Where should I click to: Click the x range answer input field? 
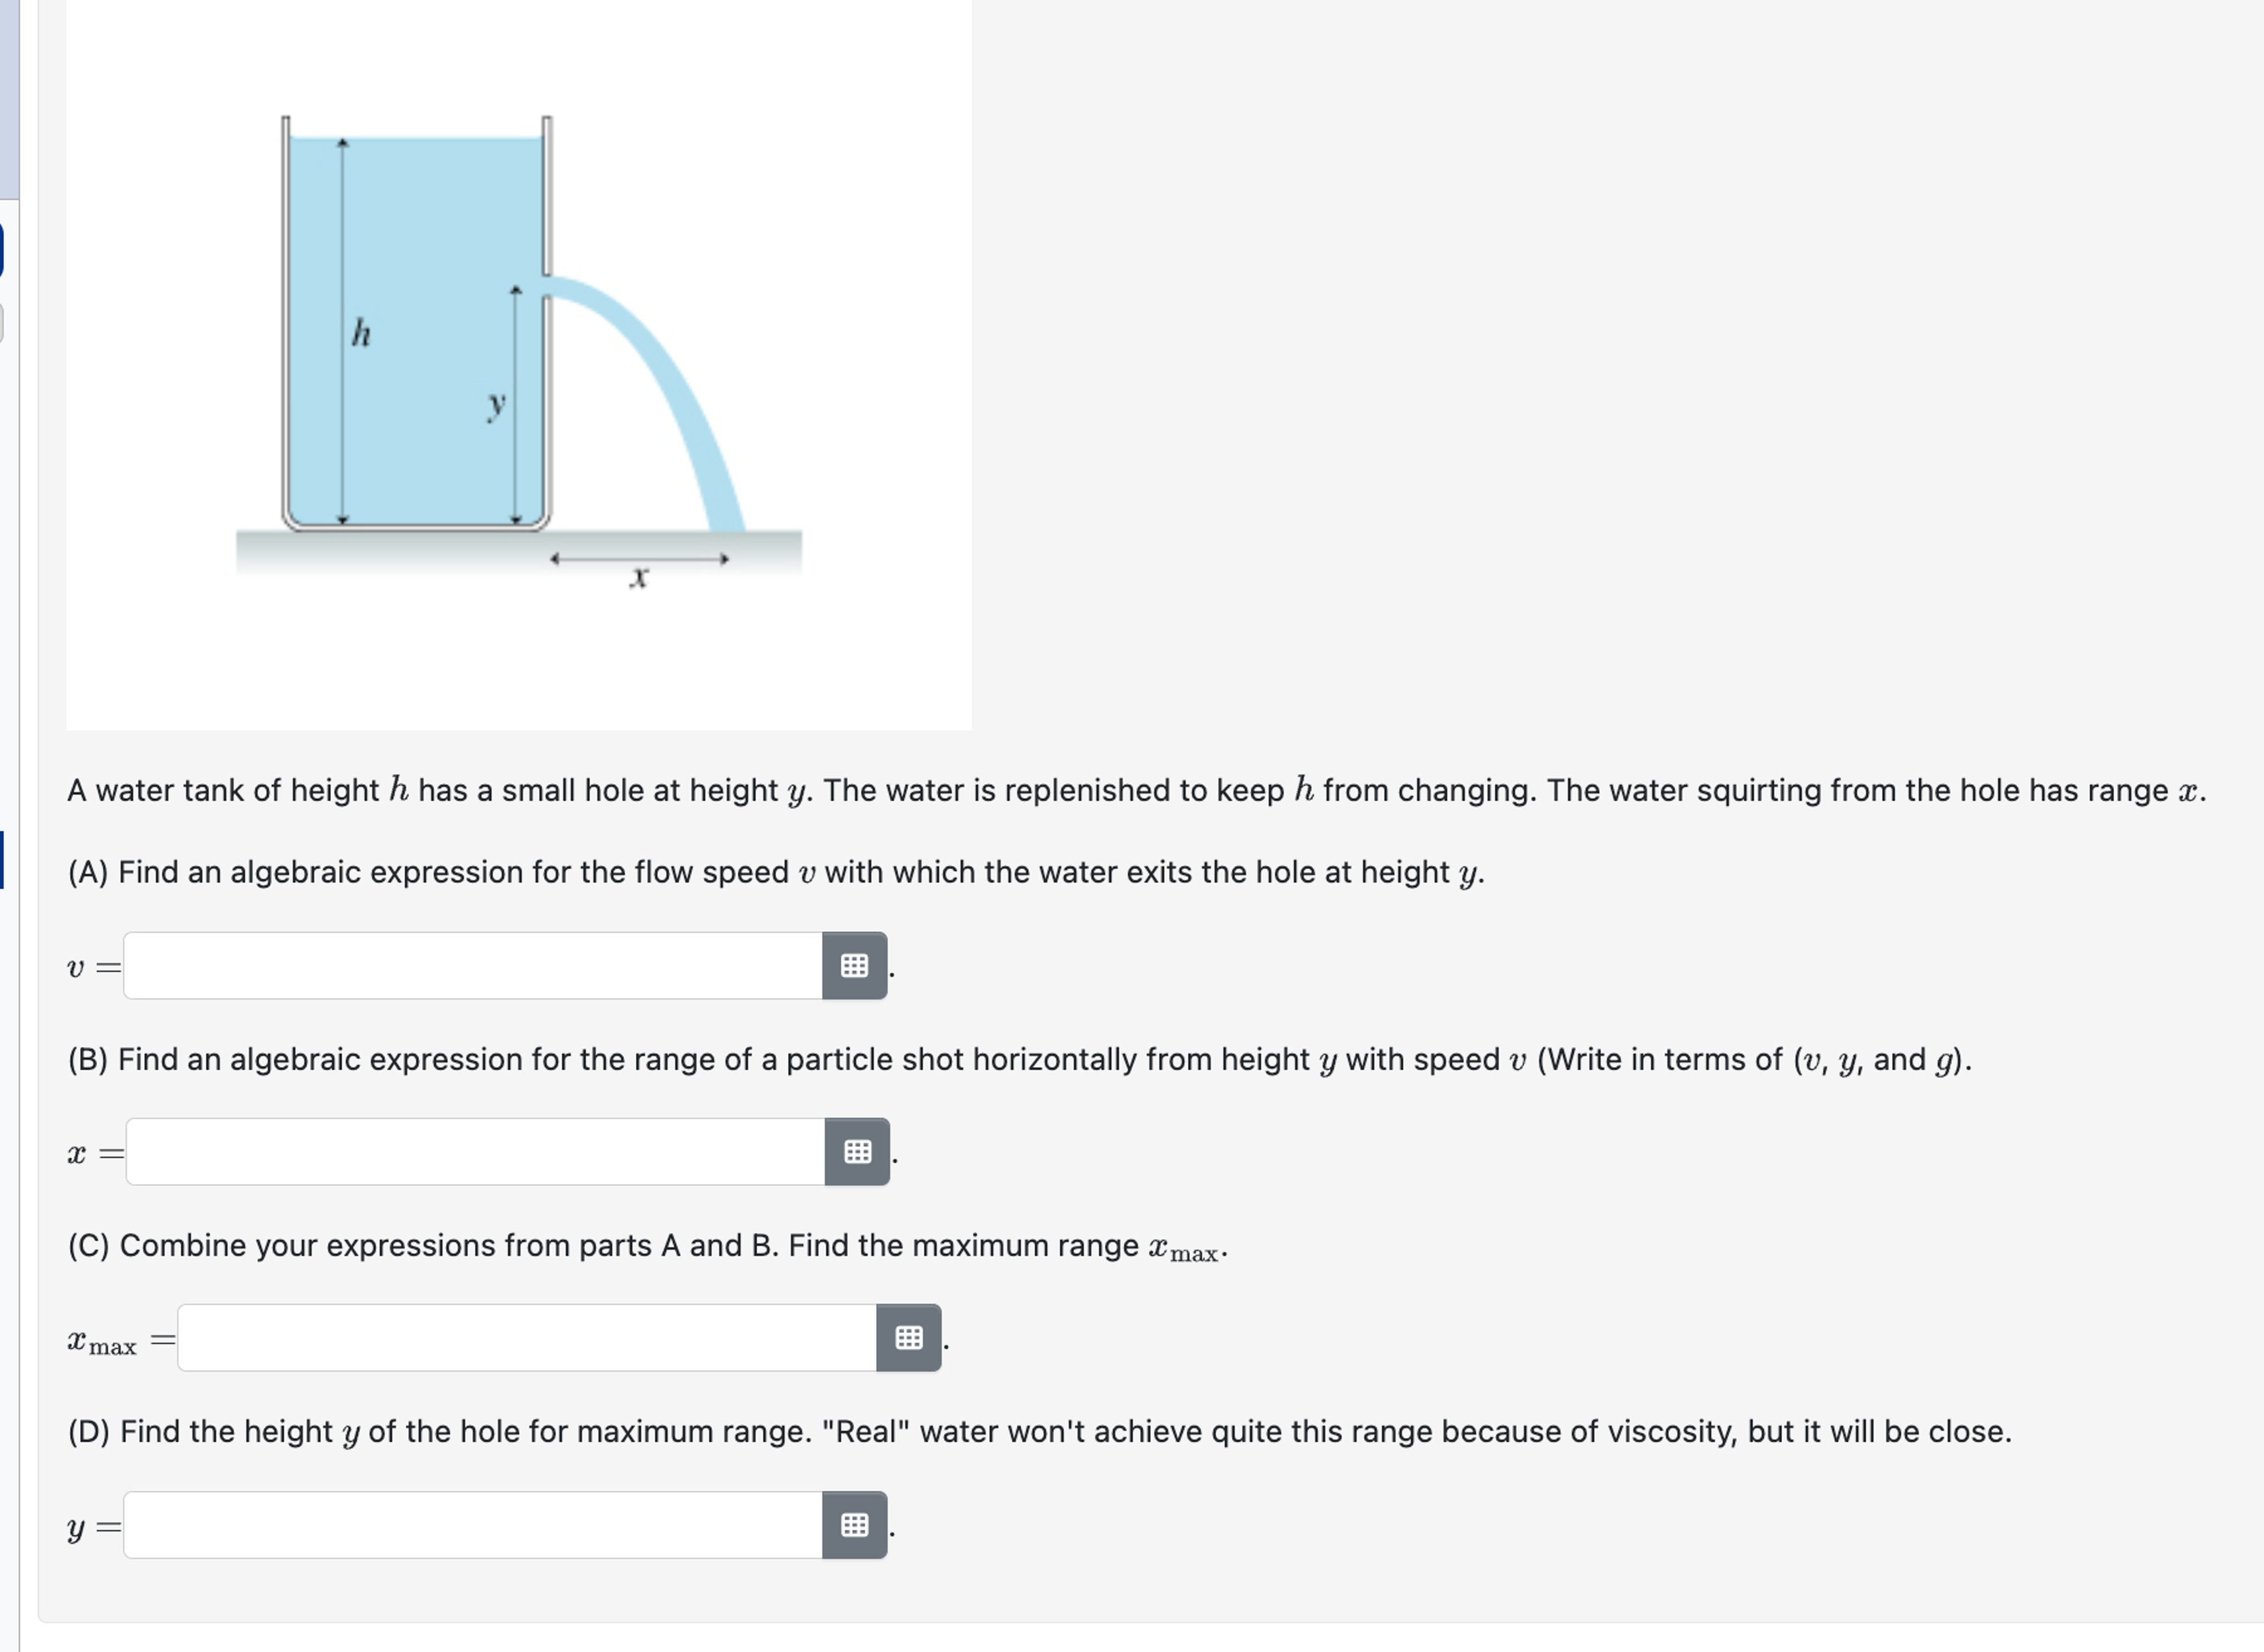tap(475, 1151)
